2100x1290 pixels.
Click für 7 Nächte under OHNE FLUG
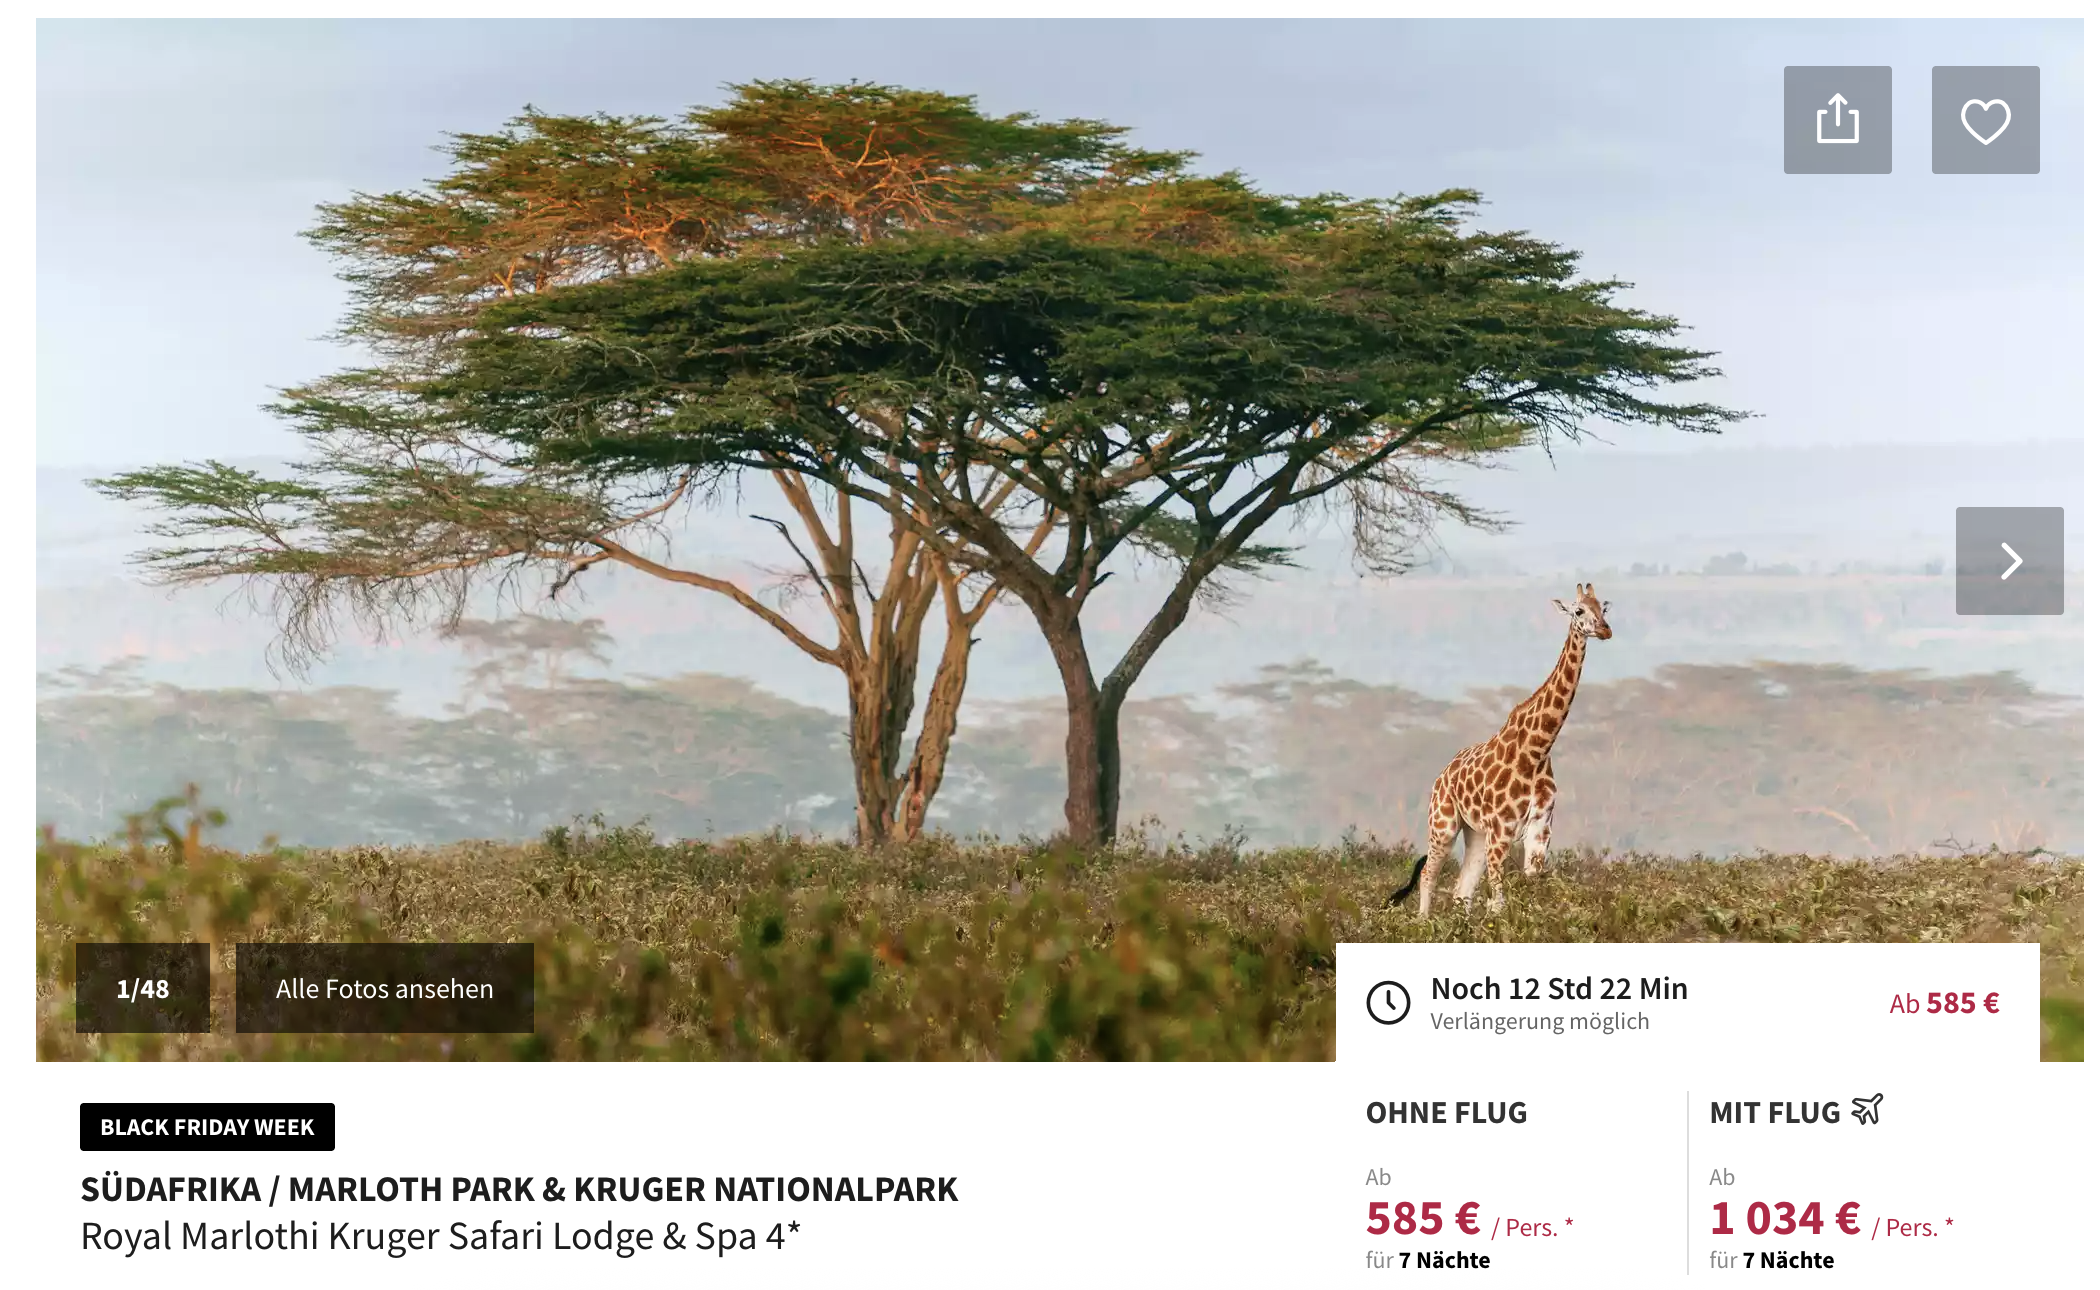(x=1428, y=1260)
